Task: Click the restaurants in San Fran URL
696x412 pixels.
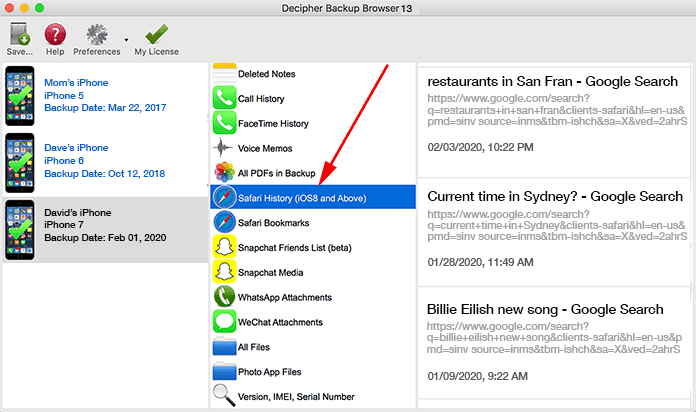Action: 557,110
